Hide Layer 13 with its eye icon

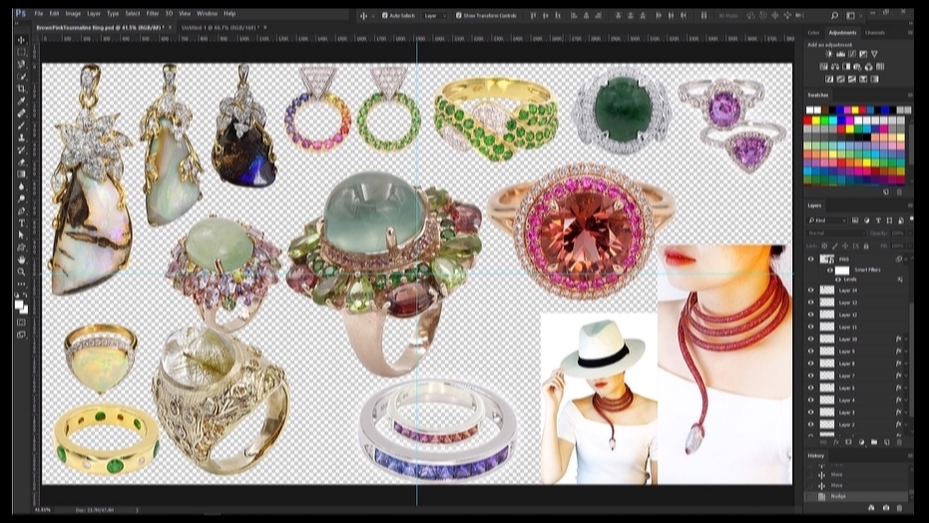(811, 303)
